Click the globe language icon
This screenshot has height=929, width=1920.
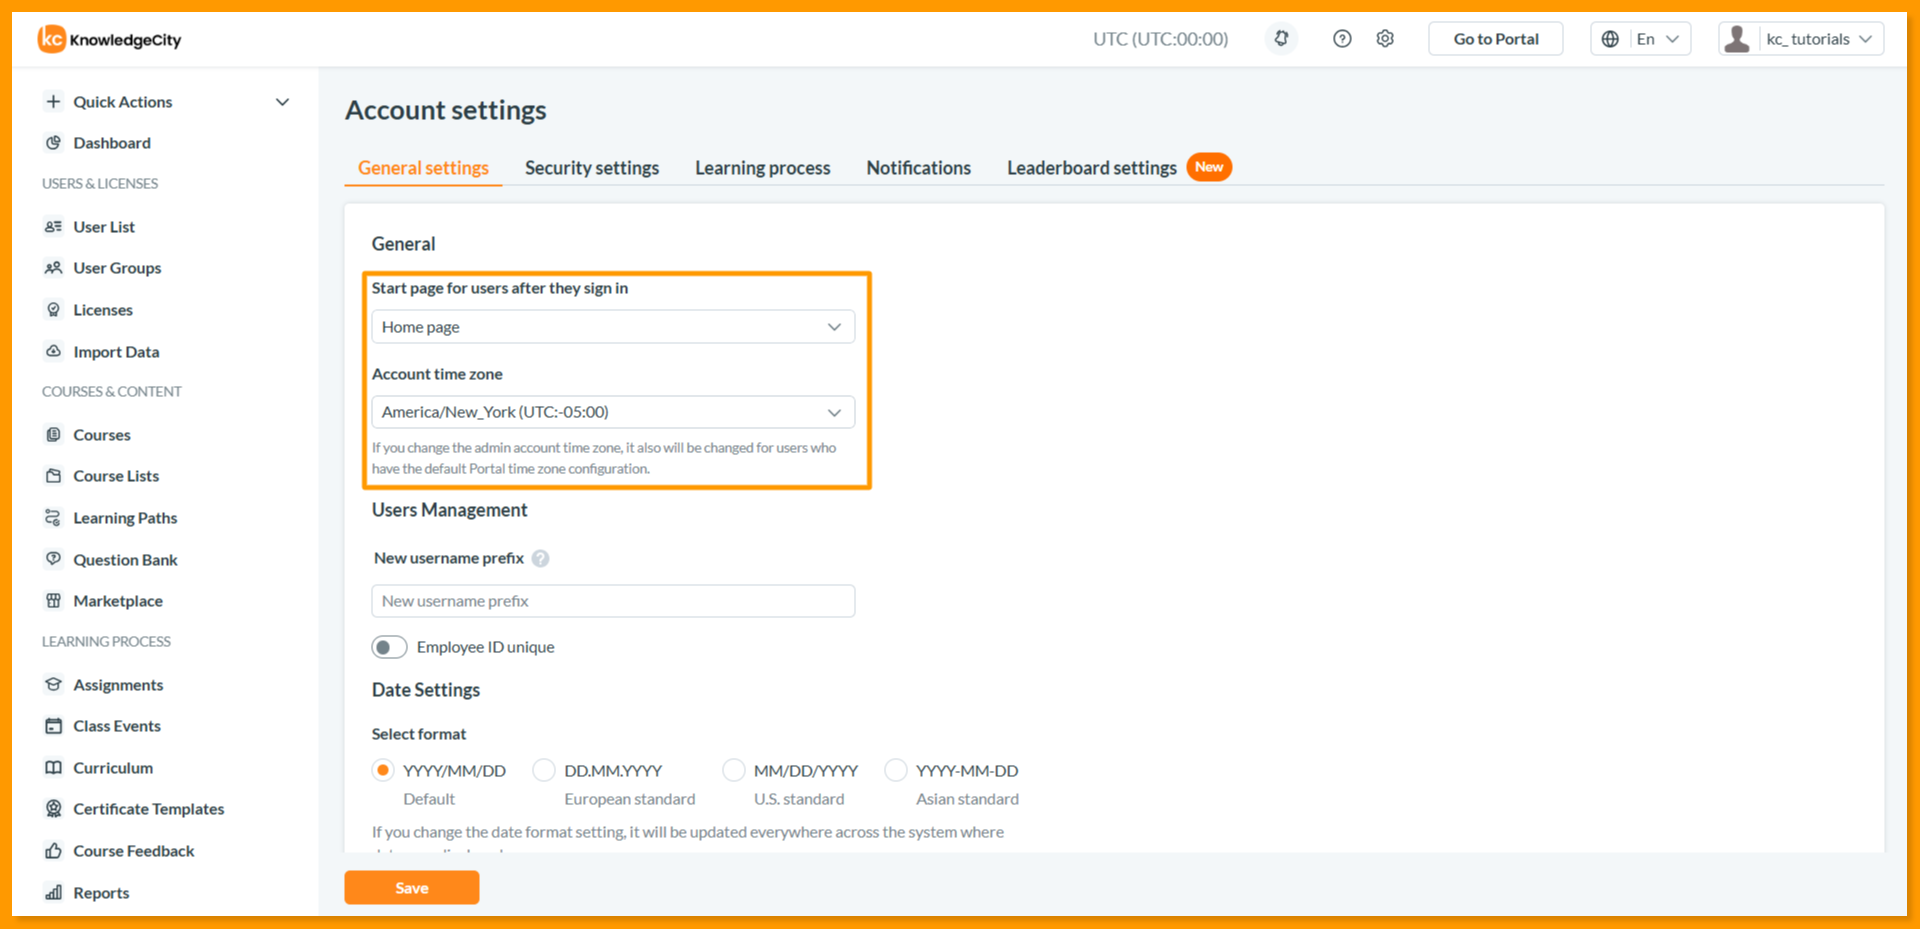(x=1610, y=39)
